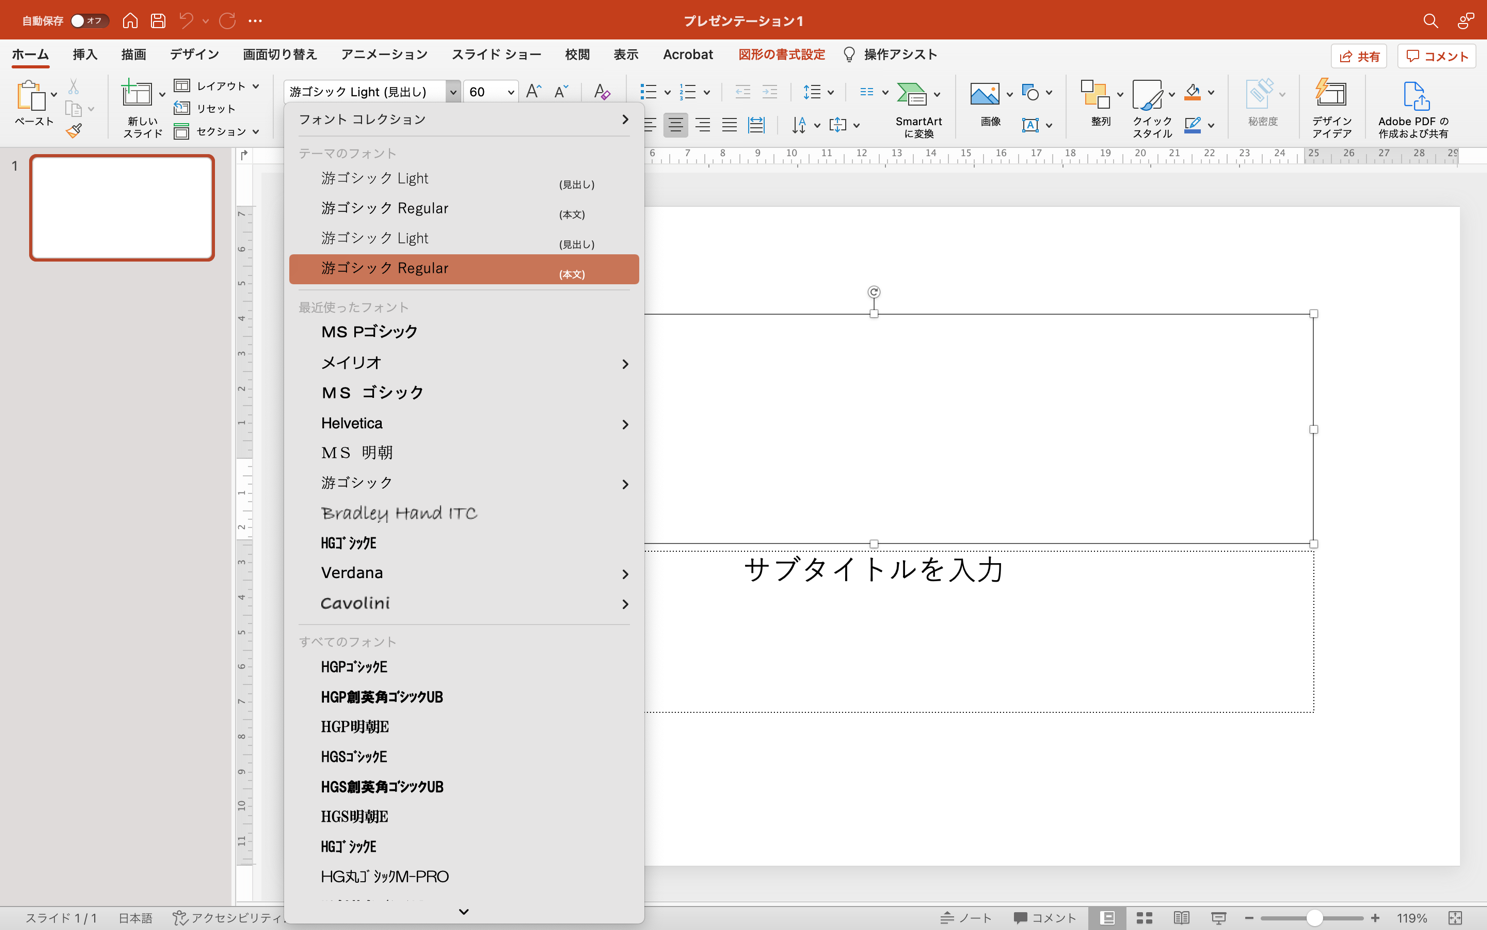Switch to slide sorter view
Viewport: 1487px width, 930px height.
click(x=1144, y=918)
